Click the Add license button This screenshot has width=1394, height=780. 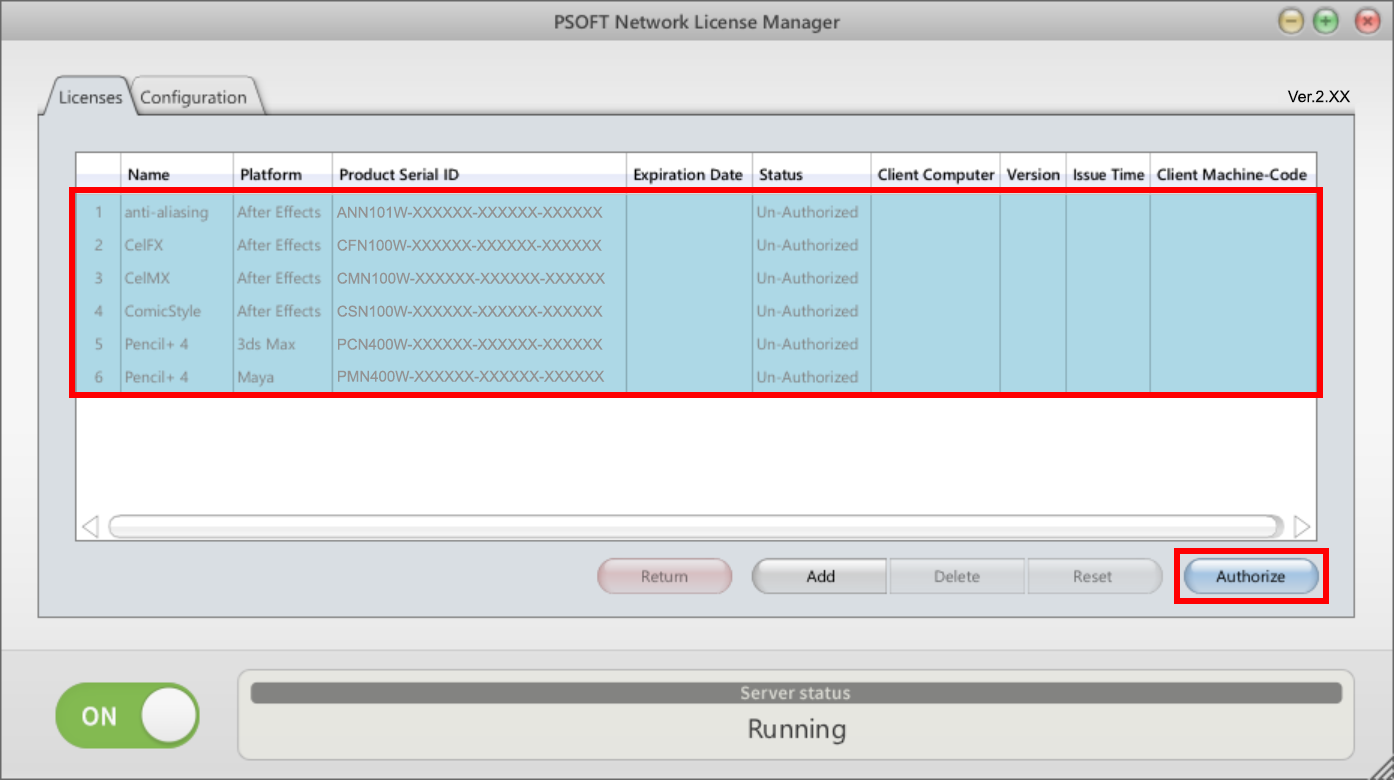[x=820, y=576]
